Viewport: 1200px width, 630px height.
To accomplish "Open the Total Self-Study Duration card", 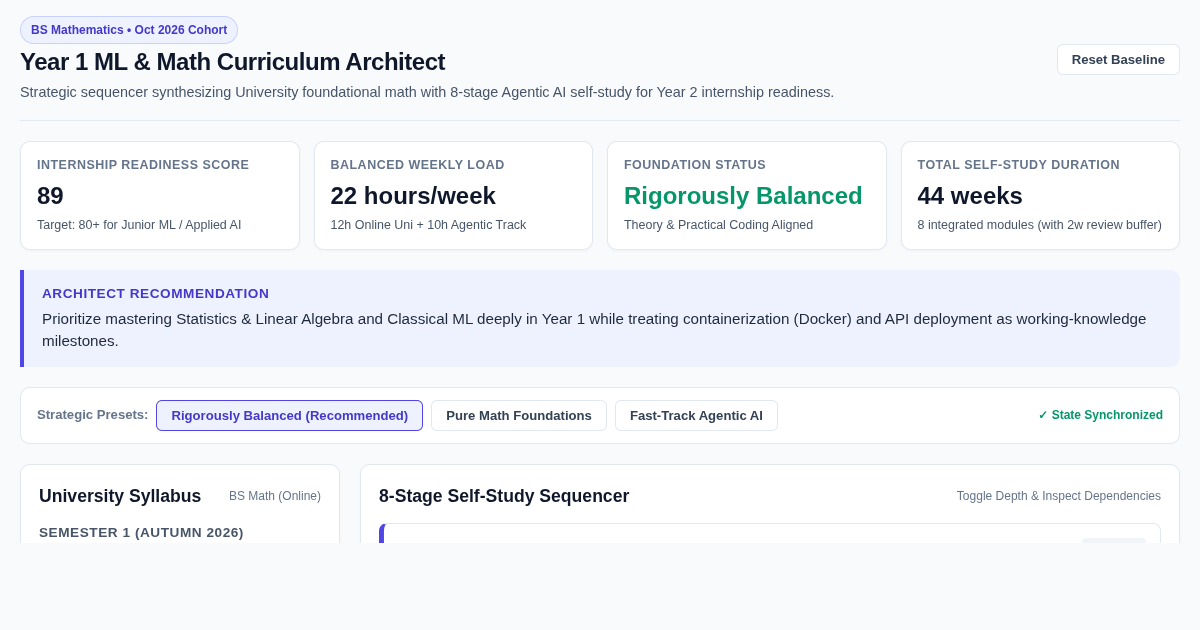I will point(1040,195).
